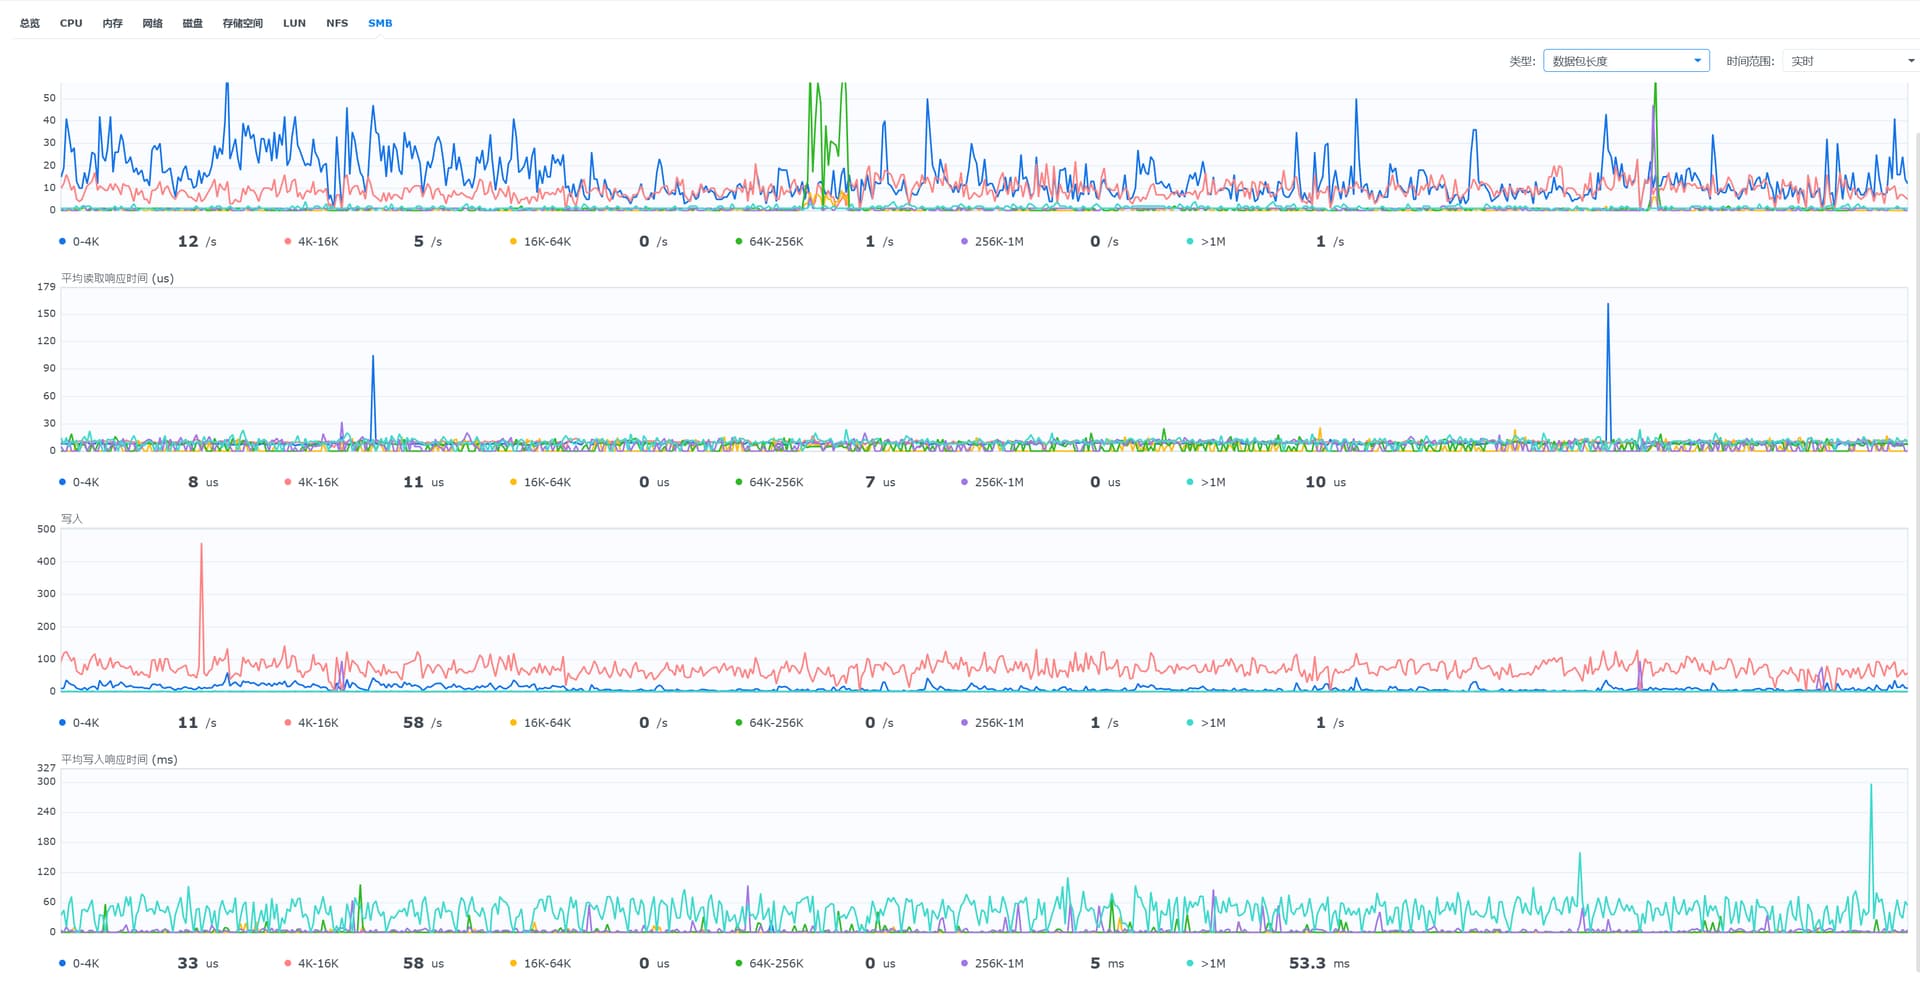Open the 时间范围 dropdown showing 实时
This screenshot has height=987, width=1920.
tap(1850, 61)
